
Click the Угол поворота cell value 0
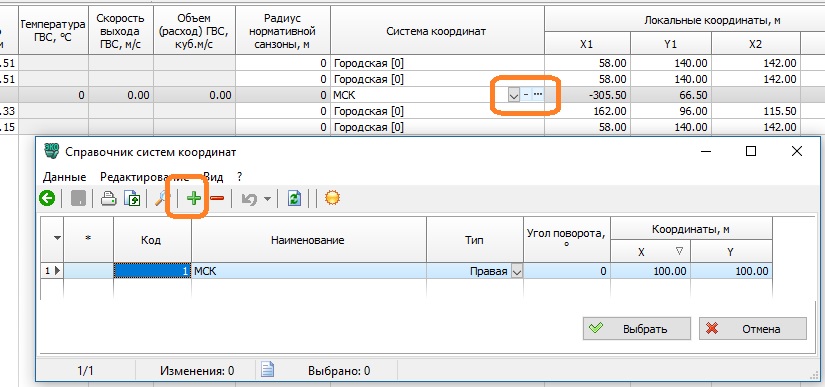(x=567, y=271)
